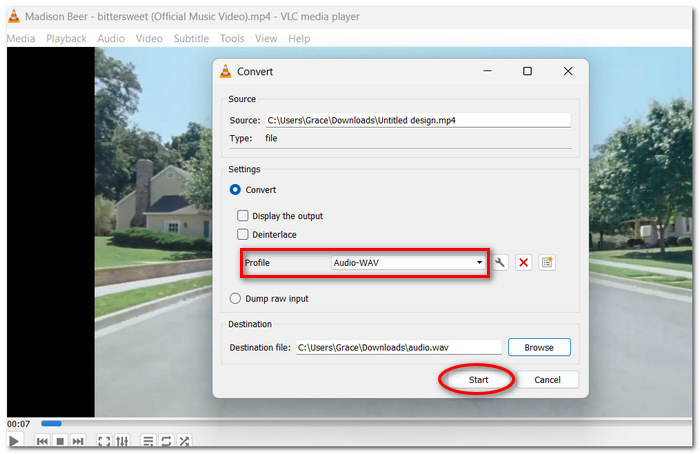Delete selected profile with red X

[524, 262]
